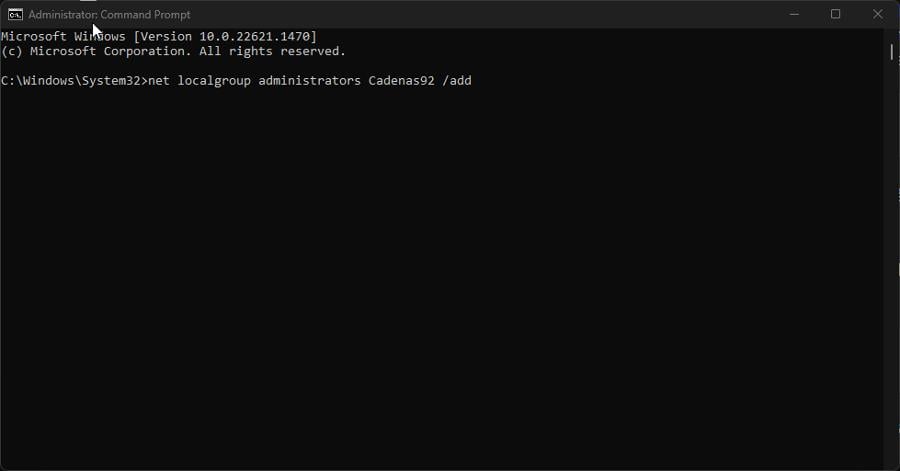Close the Administrator Command Prompt window

tap(878, 14)
